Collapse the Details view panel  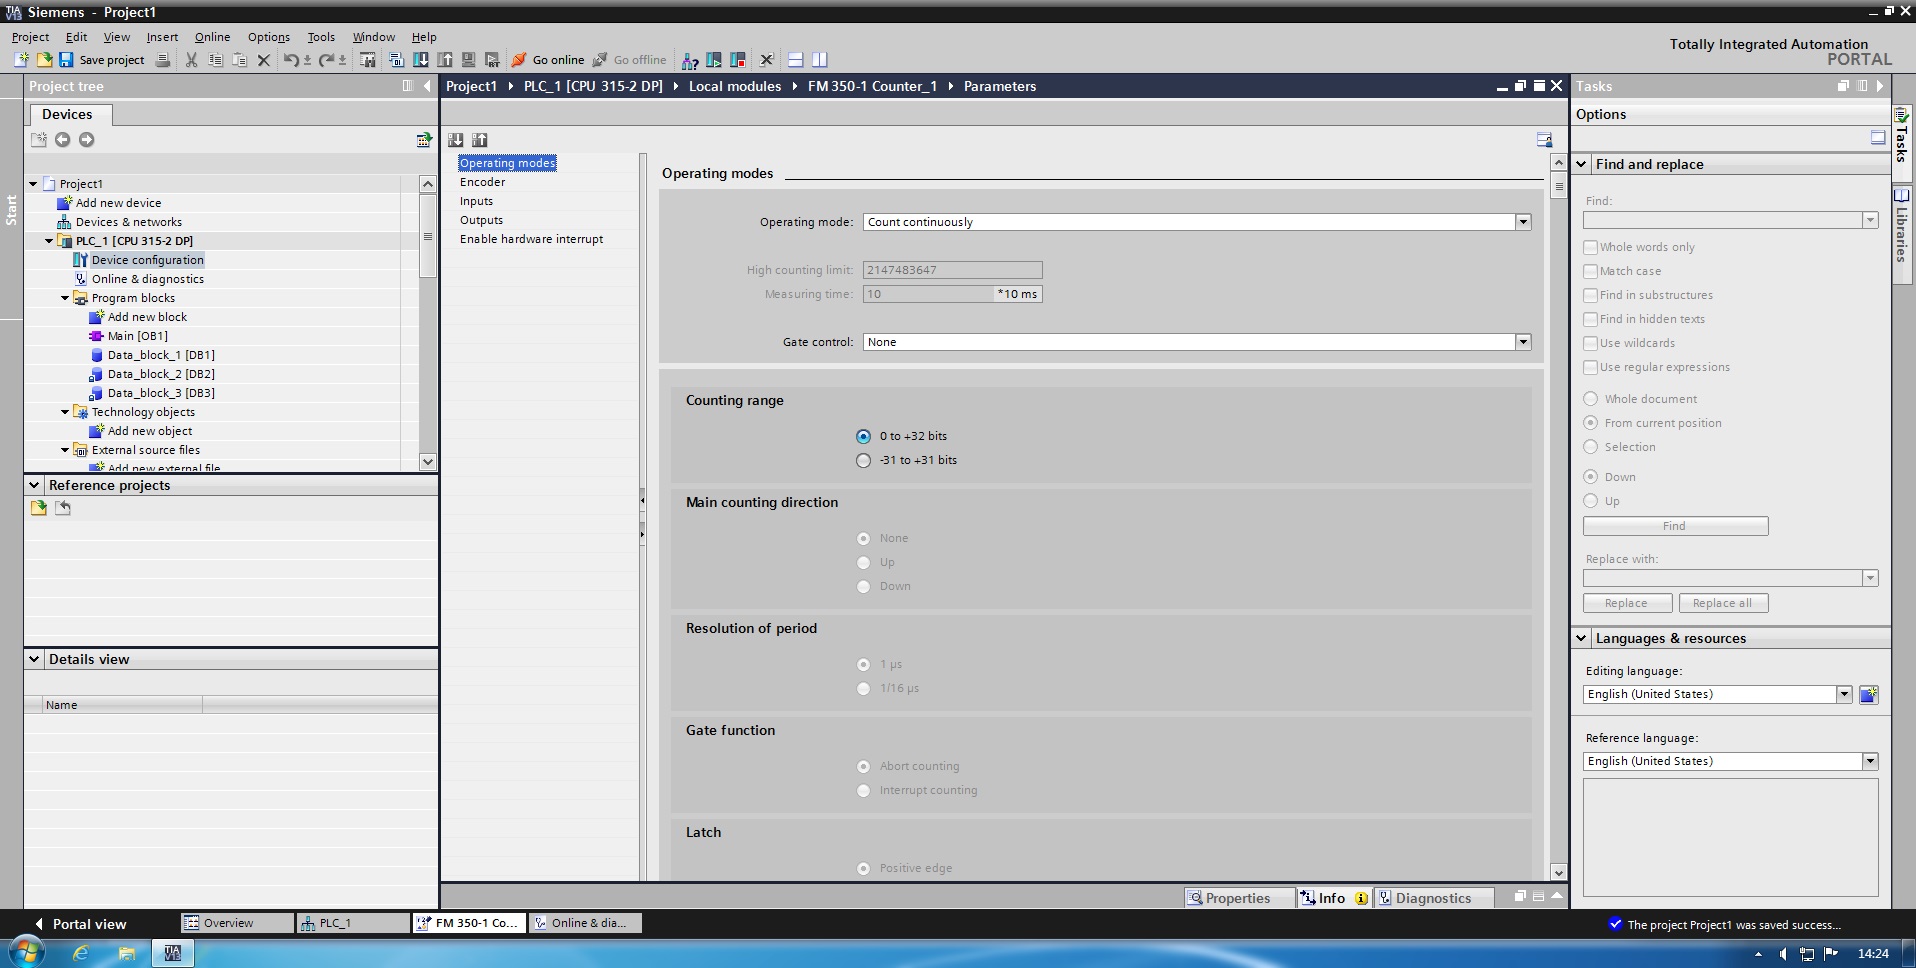pos(35,659)
